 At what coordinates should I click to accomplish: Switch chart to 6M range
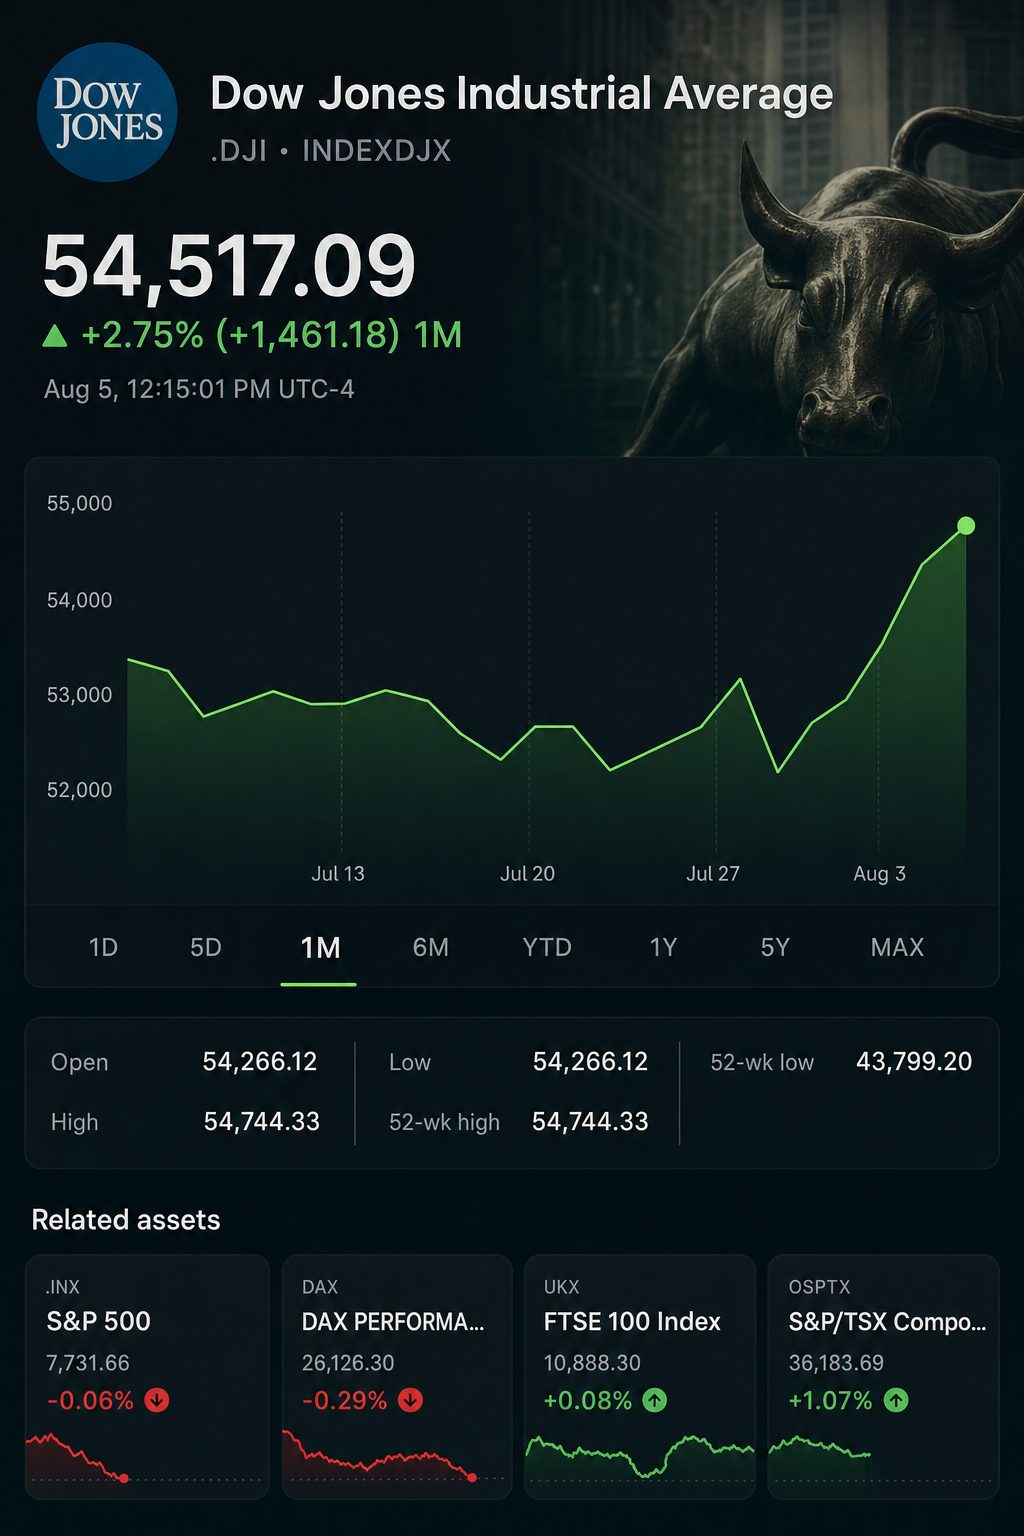coord(431,947)
